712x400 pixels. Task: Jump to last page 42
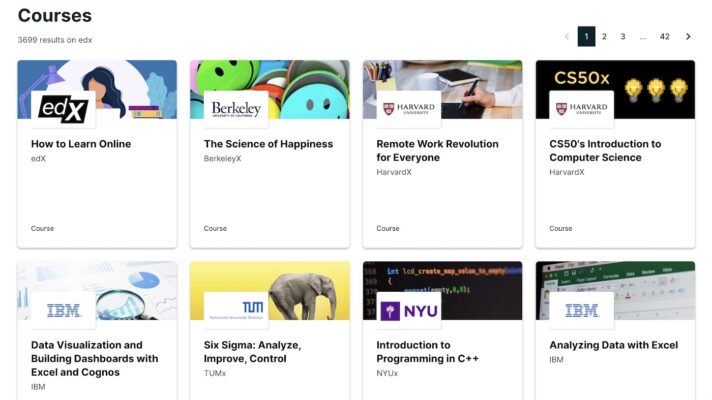point(664,36)
